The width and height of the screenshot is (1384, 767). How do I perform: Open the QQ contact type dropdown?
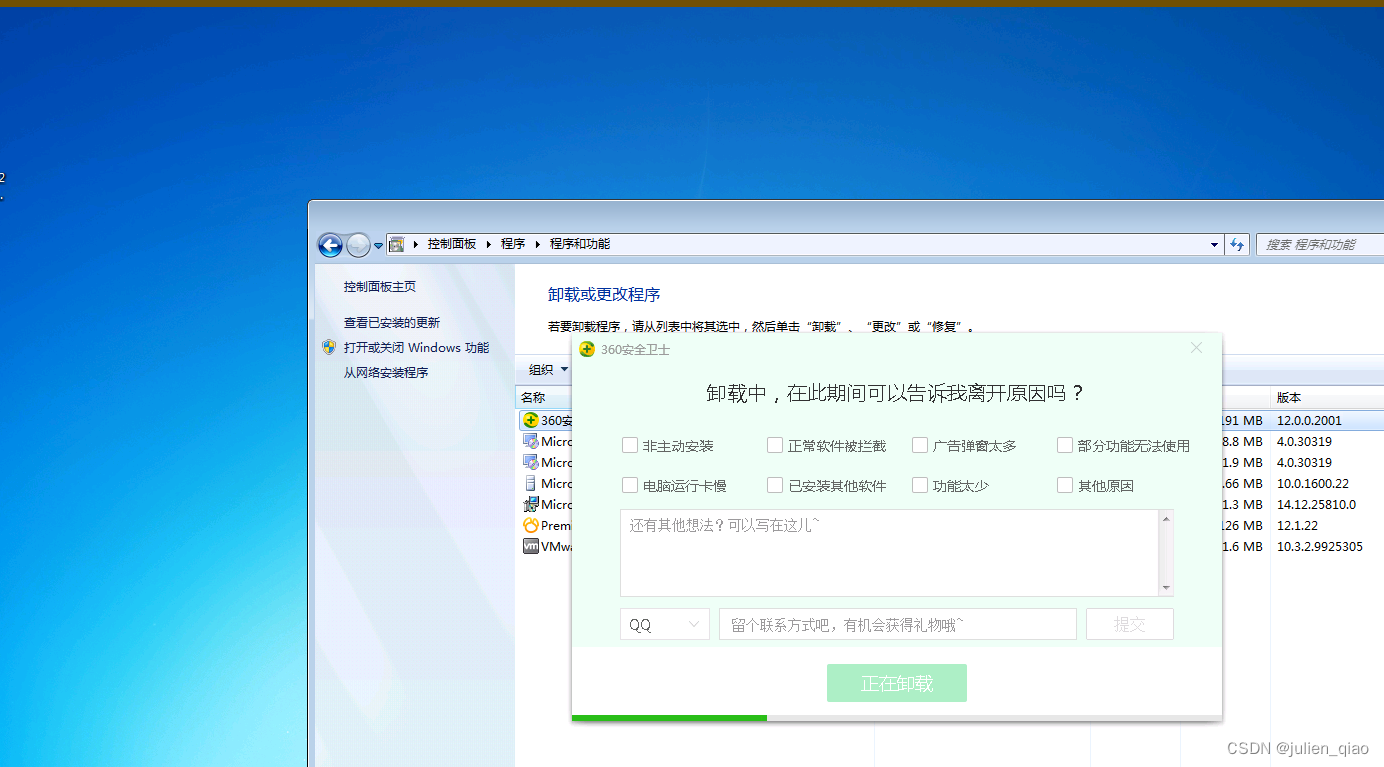tap(665, 624)
